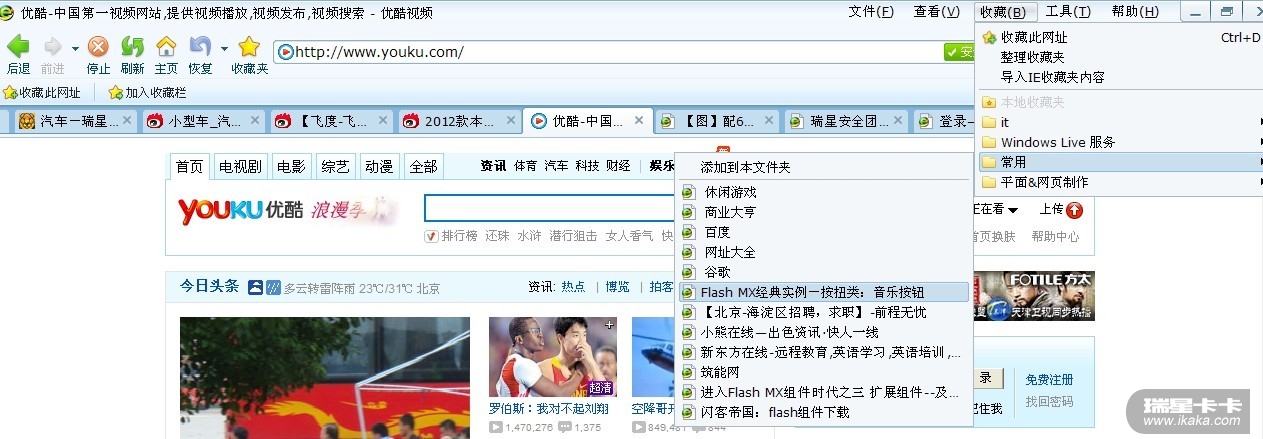Open the 工具(T) menu

point(1068,12)
